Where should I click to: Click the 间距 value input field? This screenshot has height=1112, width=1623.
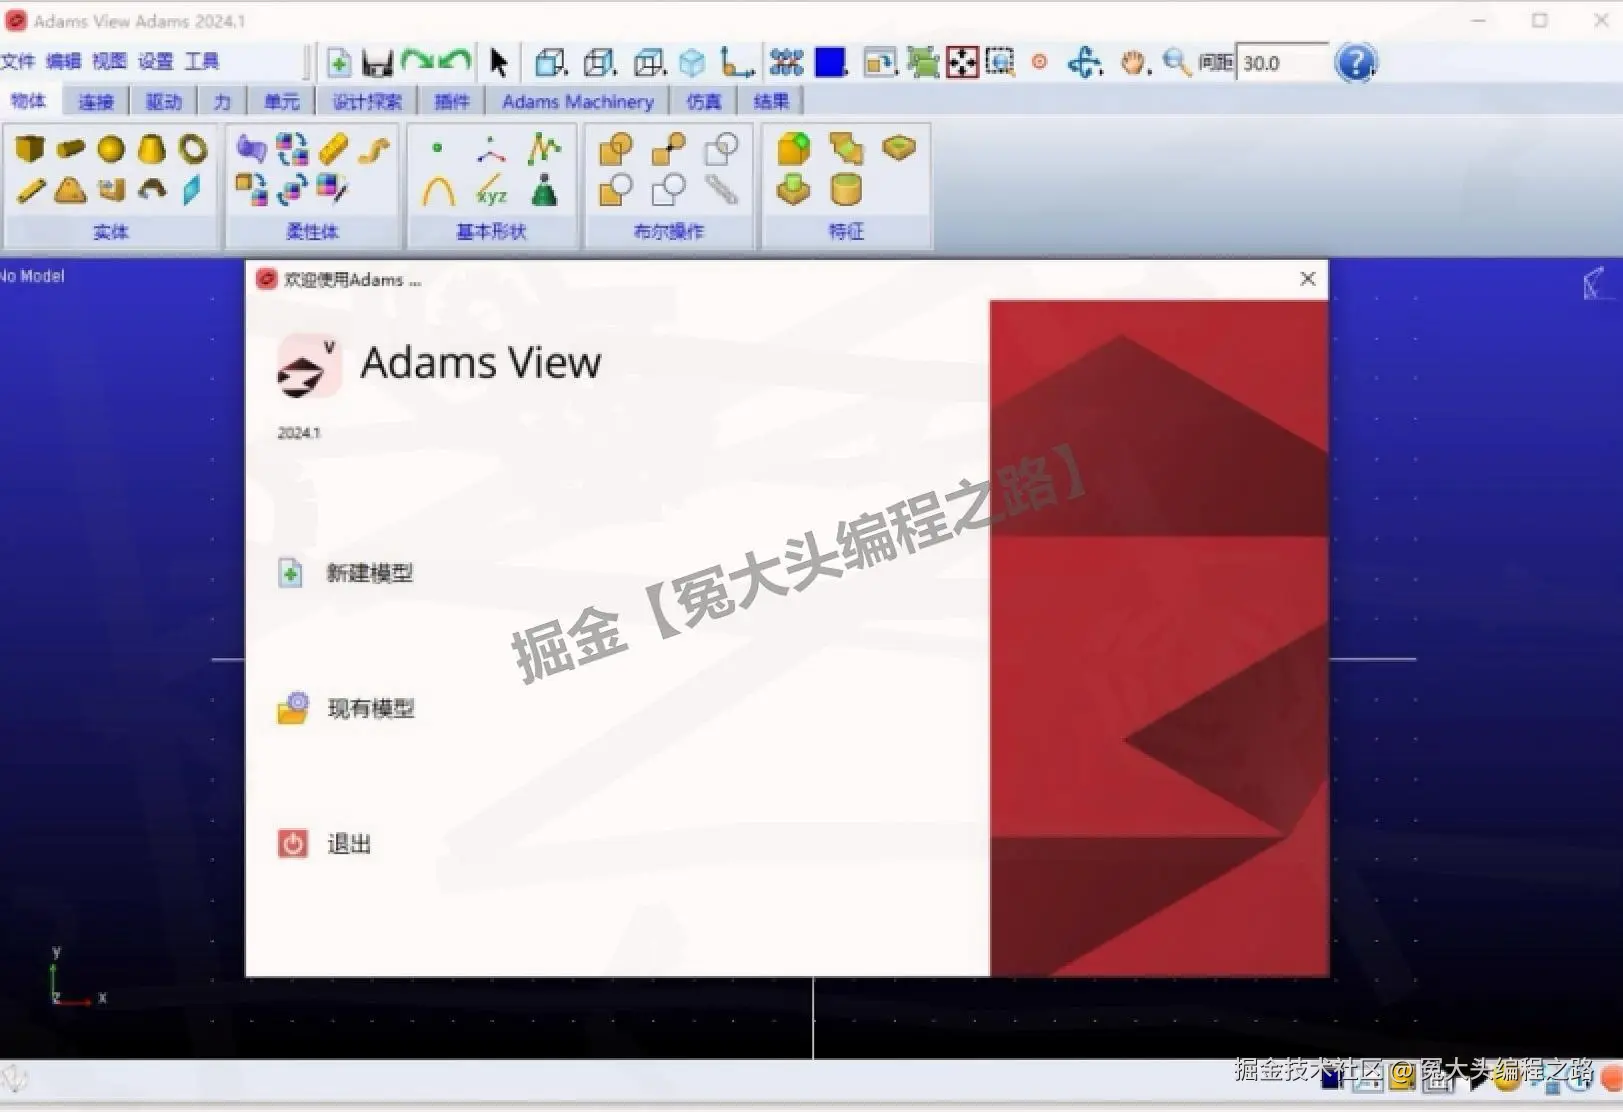(1282, 63)
